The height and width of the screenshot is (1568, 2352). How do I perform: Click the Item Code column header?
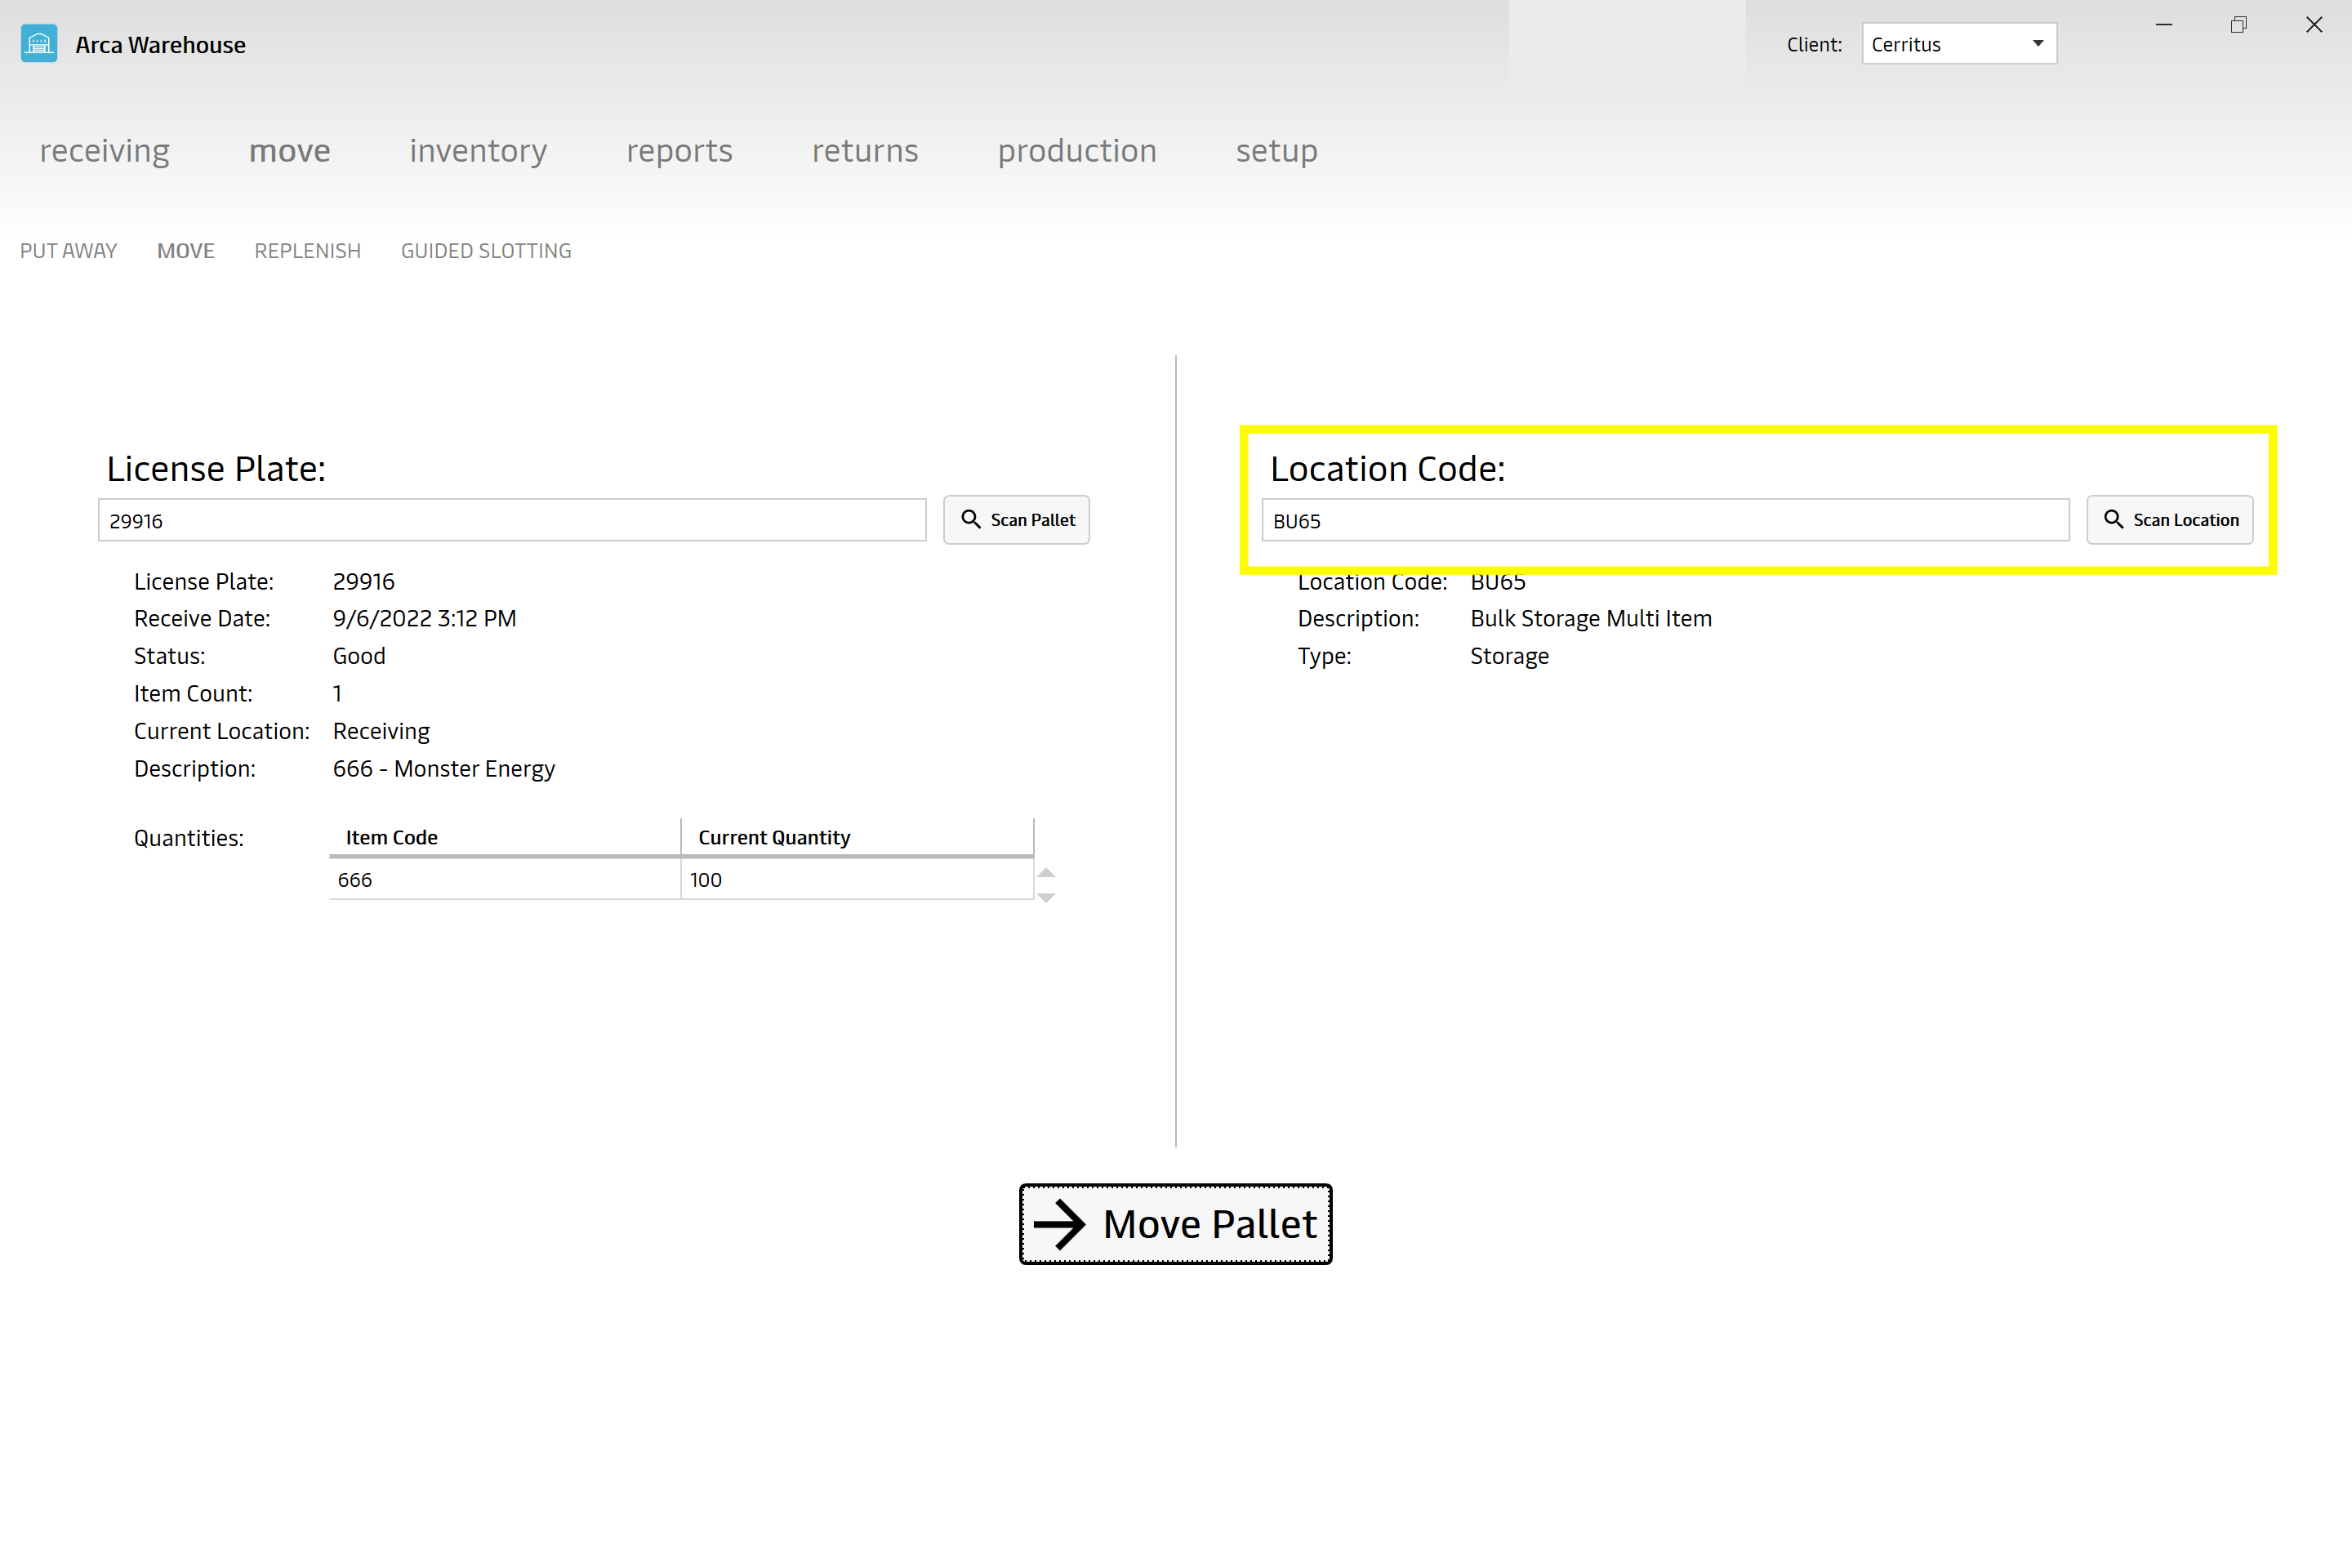[505, 837]
